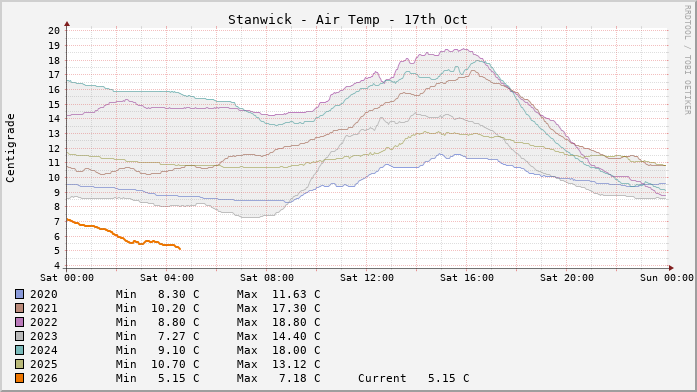The height and width of the screenshot is (392, 697).
Task: Click the 2025 legend year label
Action: pyautogui.click(x=44, y=364)
